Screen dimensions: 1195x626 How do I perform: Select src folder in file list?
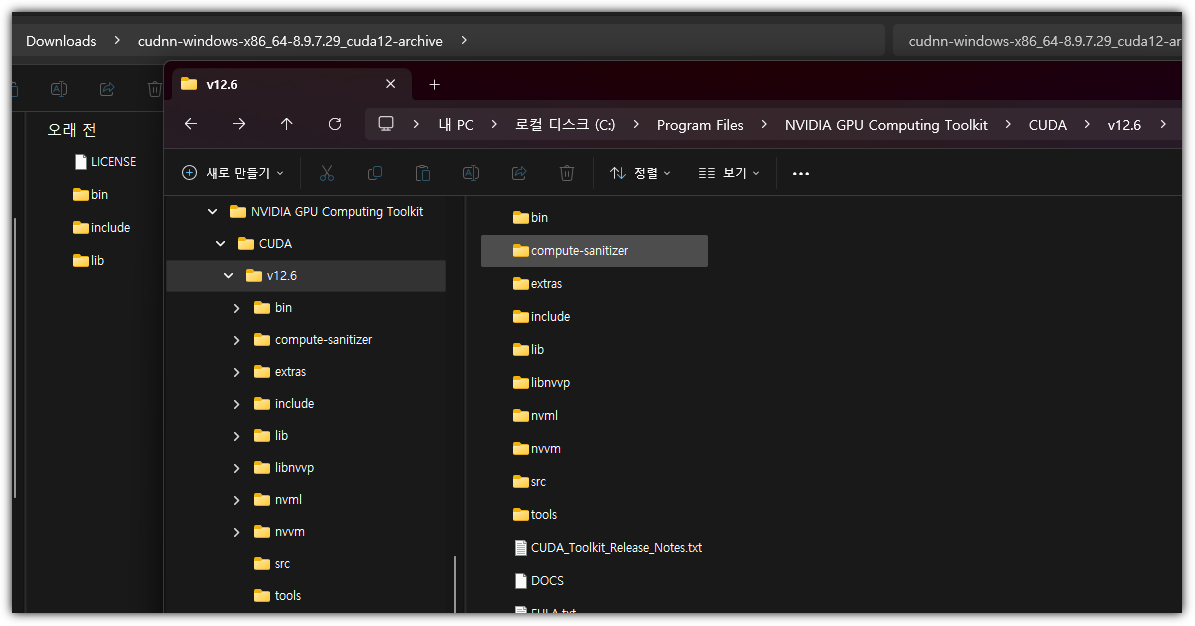(530, 481)
